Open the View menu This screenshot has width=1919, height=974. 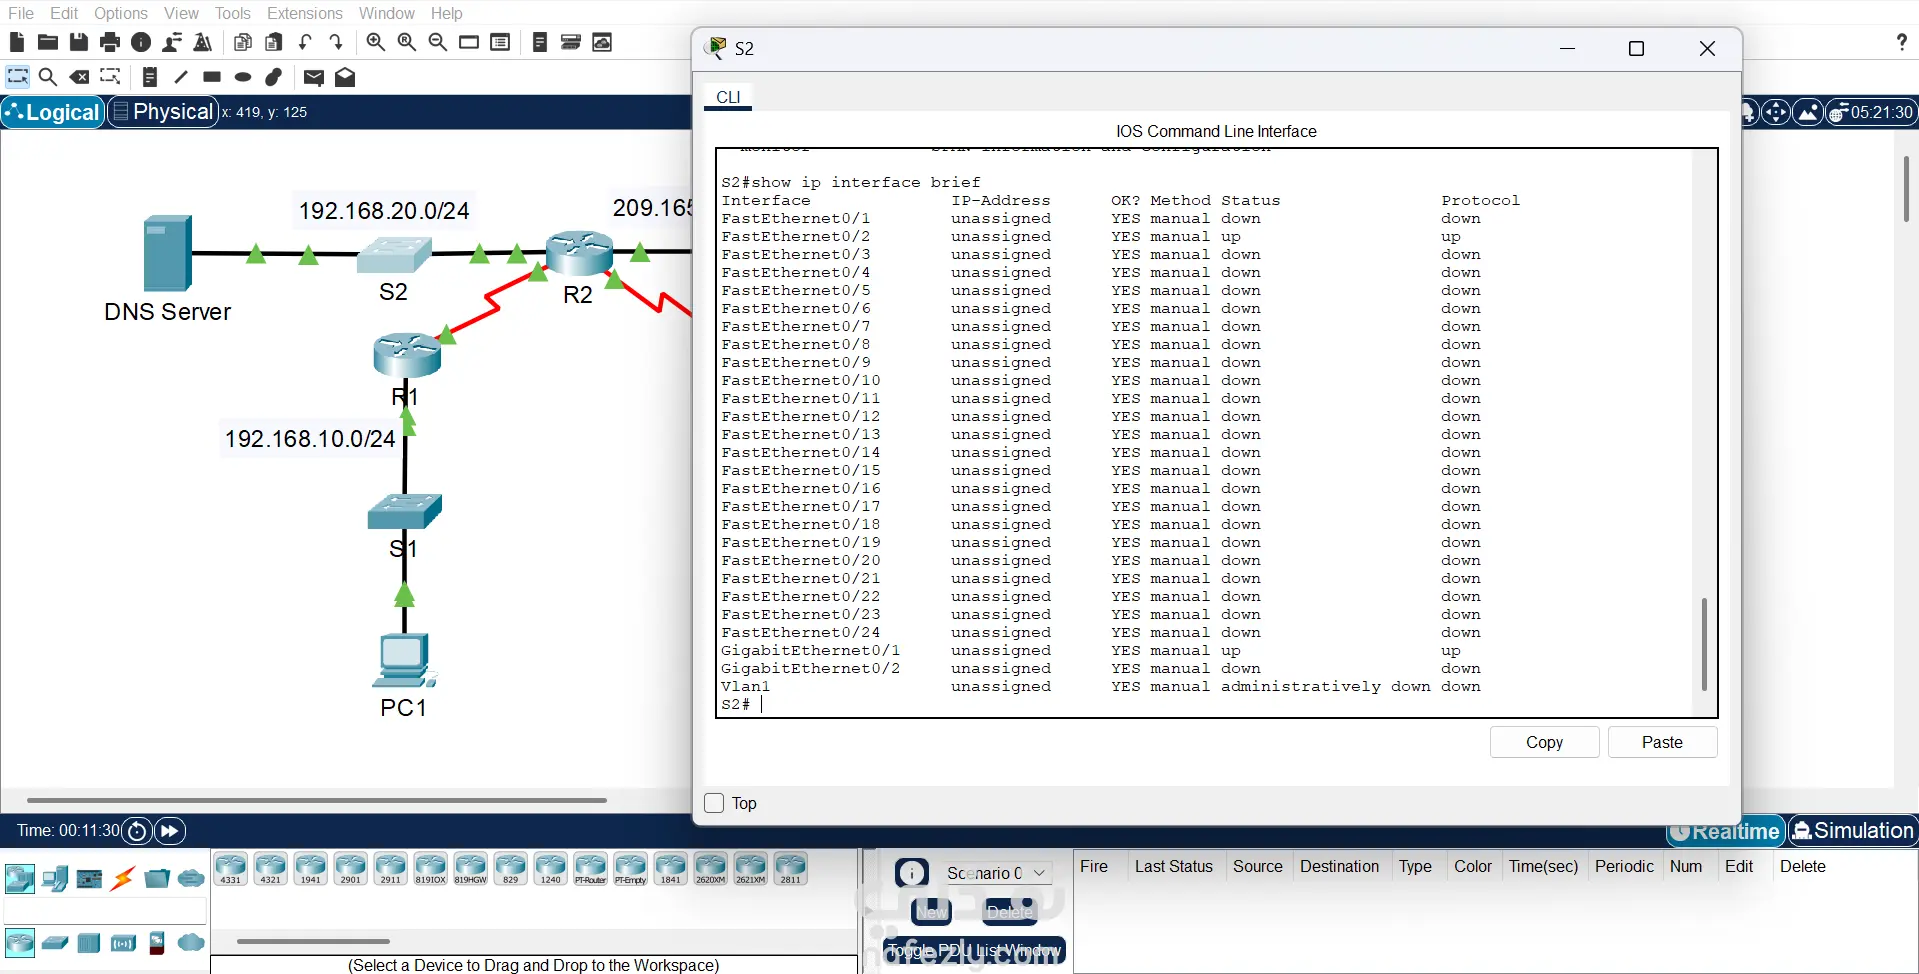(181, 13)
